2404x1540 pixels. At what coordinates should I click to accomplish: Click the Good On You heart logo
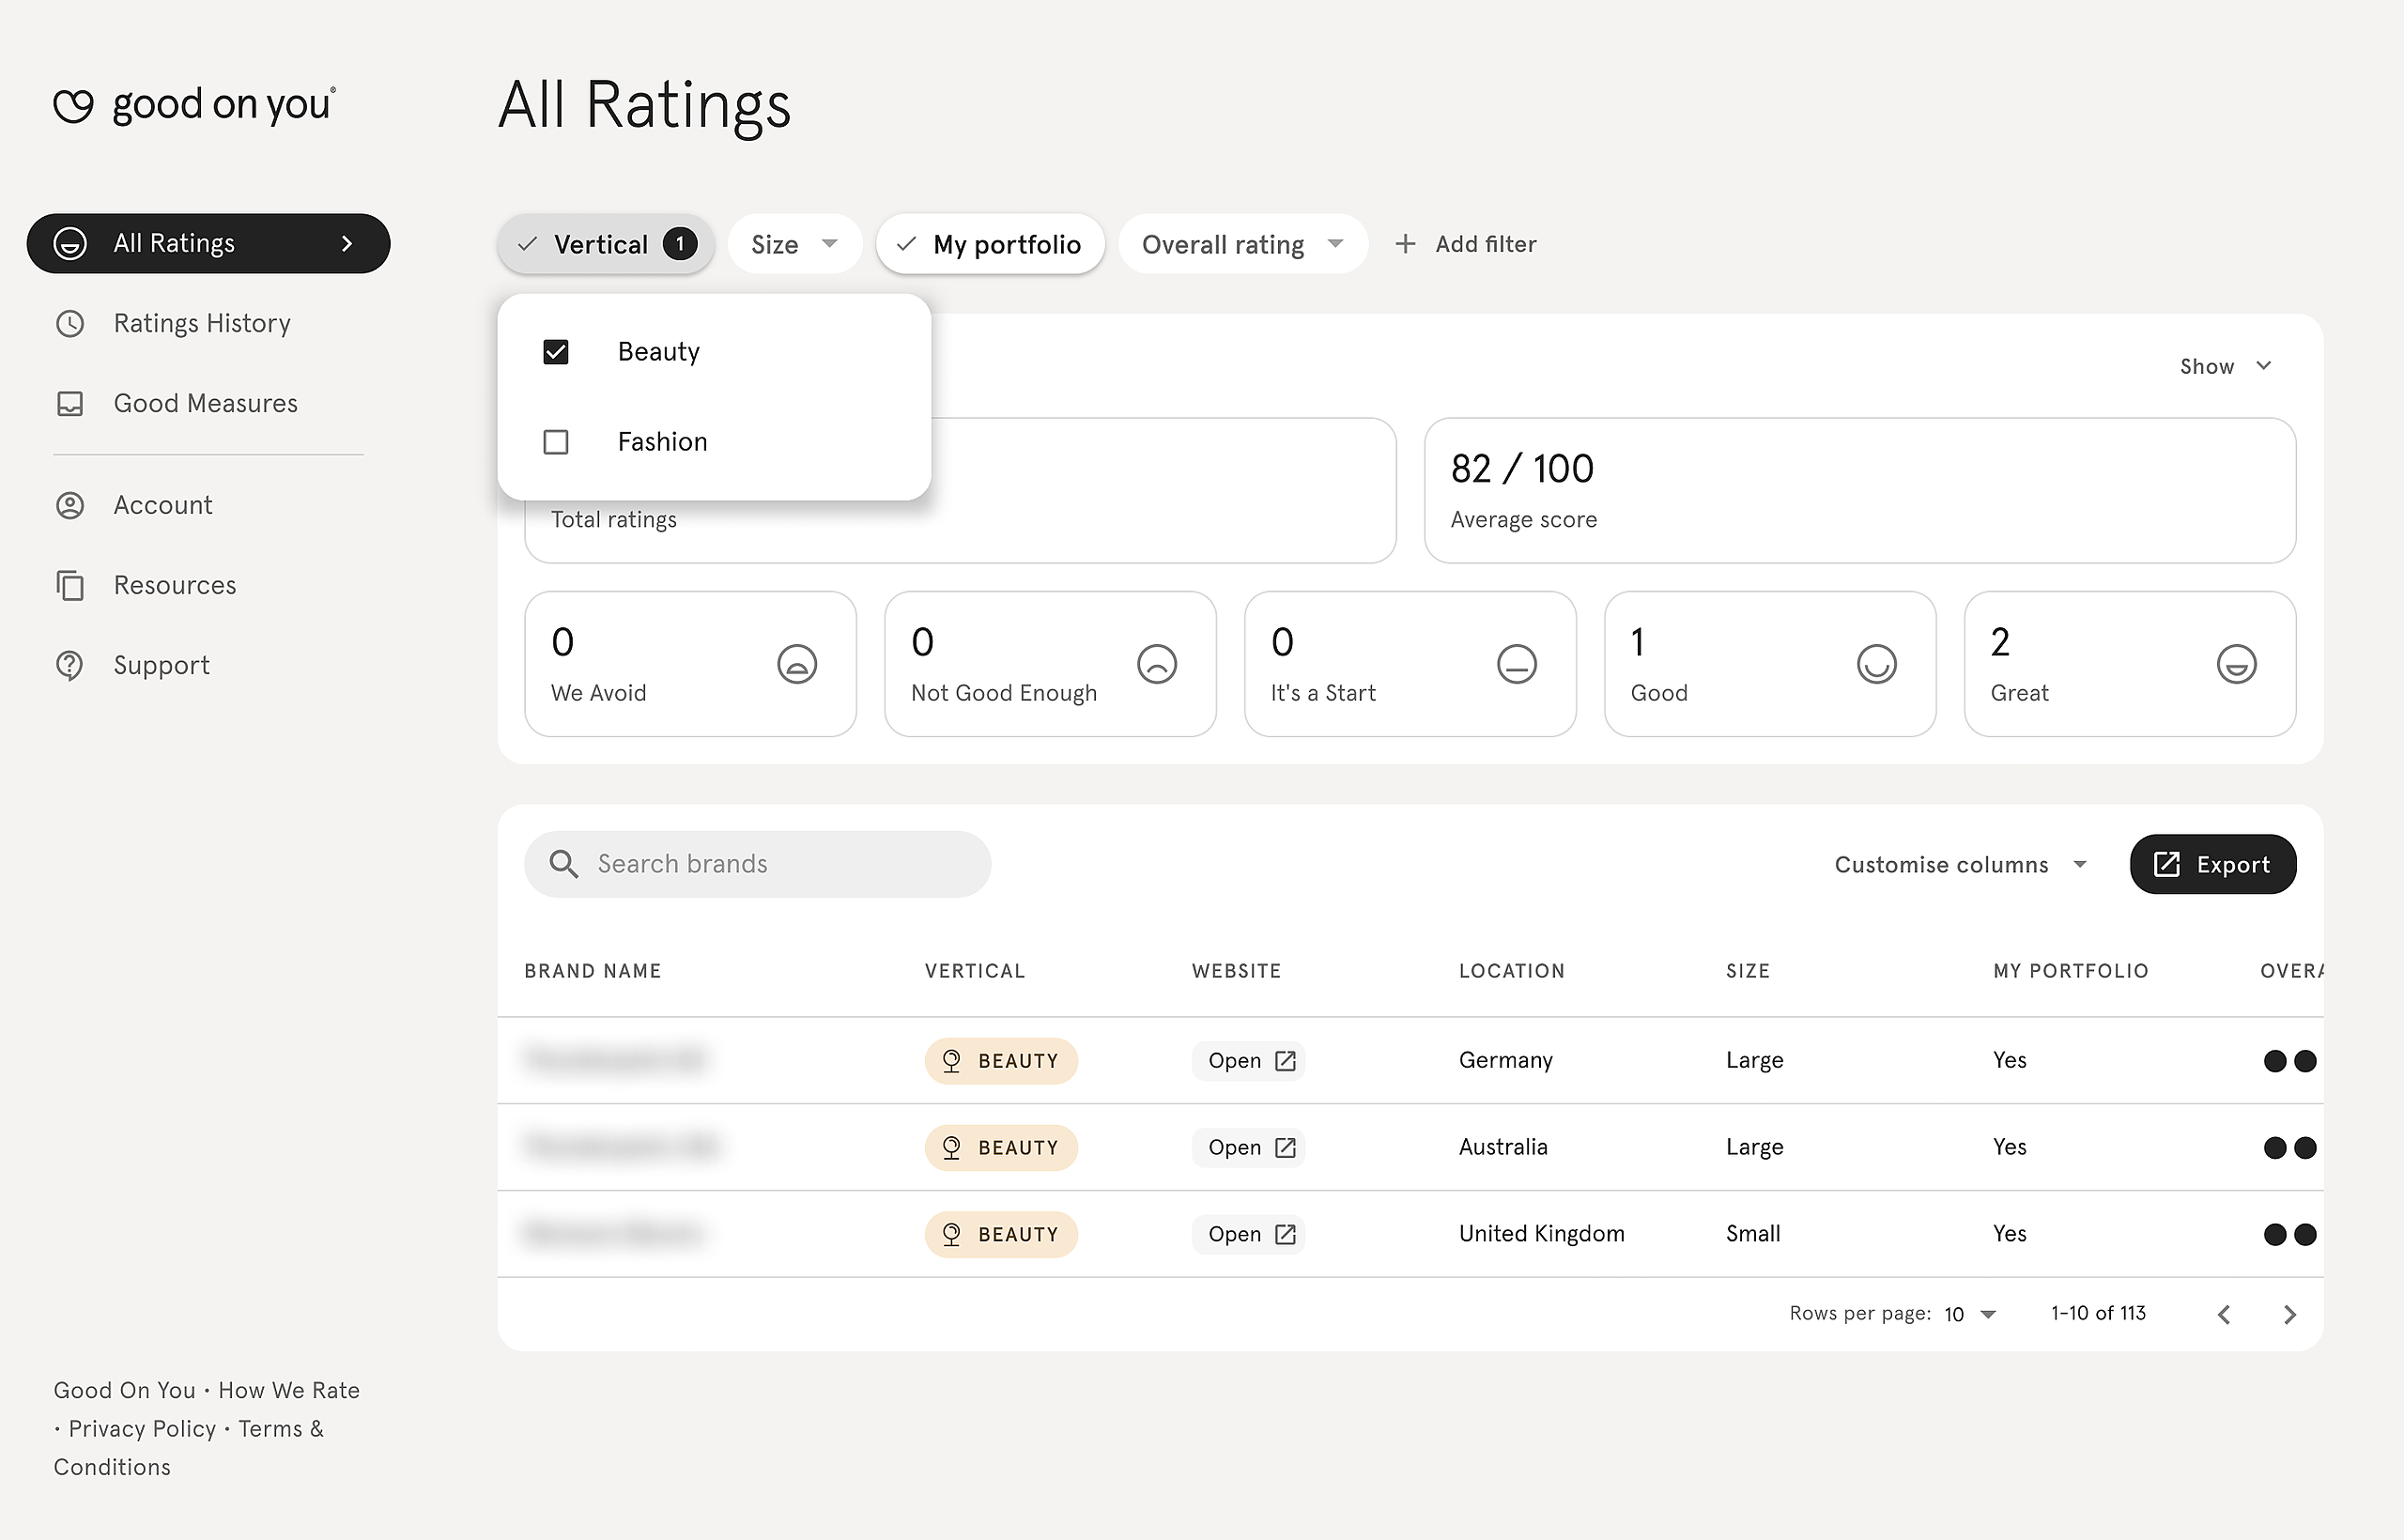click(x=73, y=105)
